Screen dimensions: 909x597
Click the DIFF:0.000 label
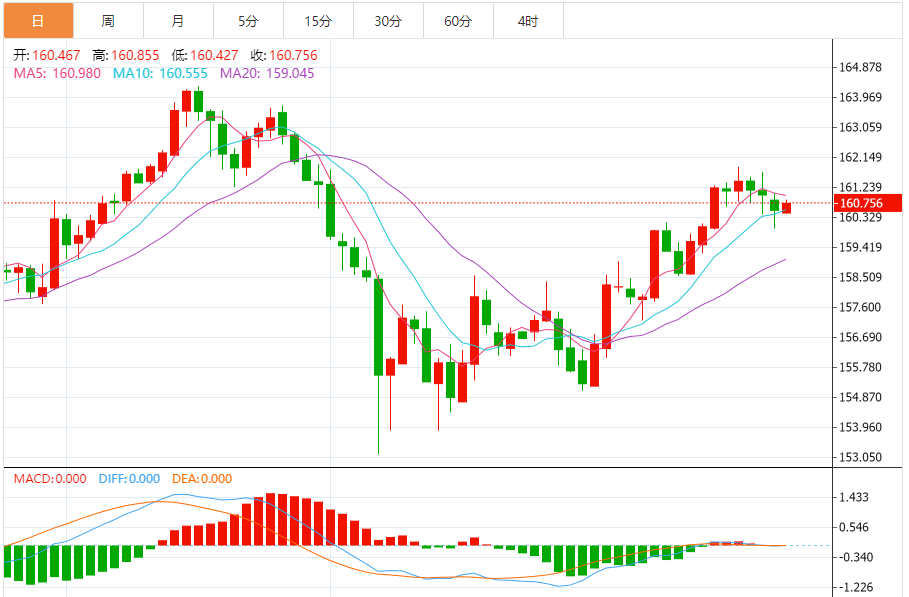129,479
